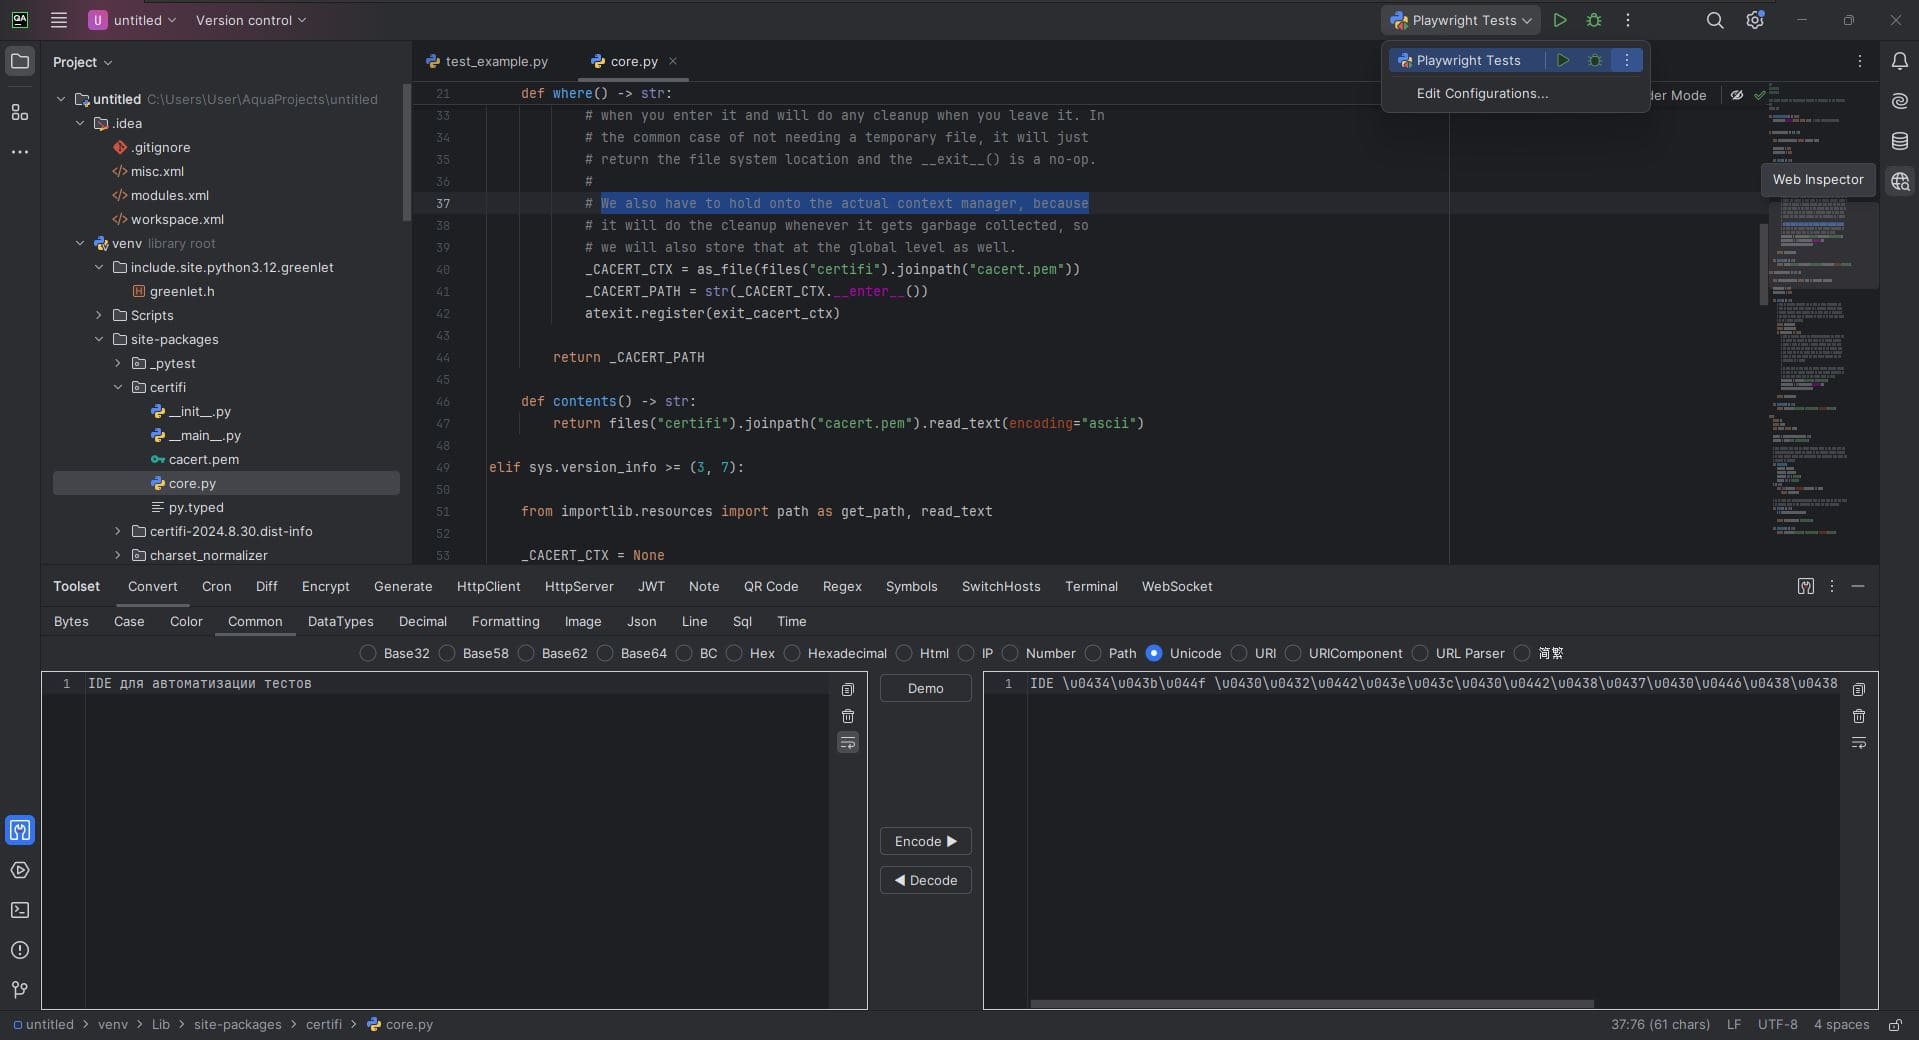The width and height of the screenshot is (1919, 1040).
Task: Open the Notifications bell icon
Action: coord(1899,61)
